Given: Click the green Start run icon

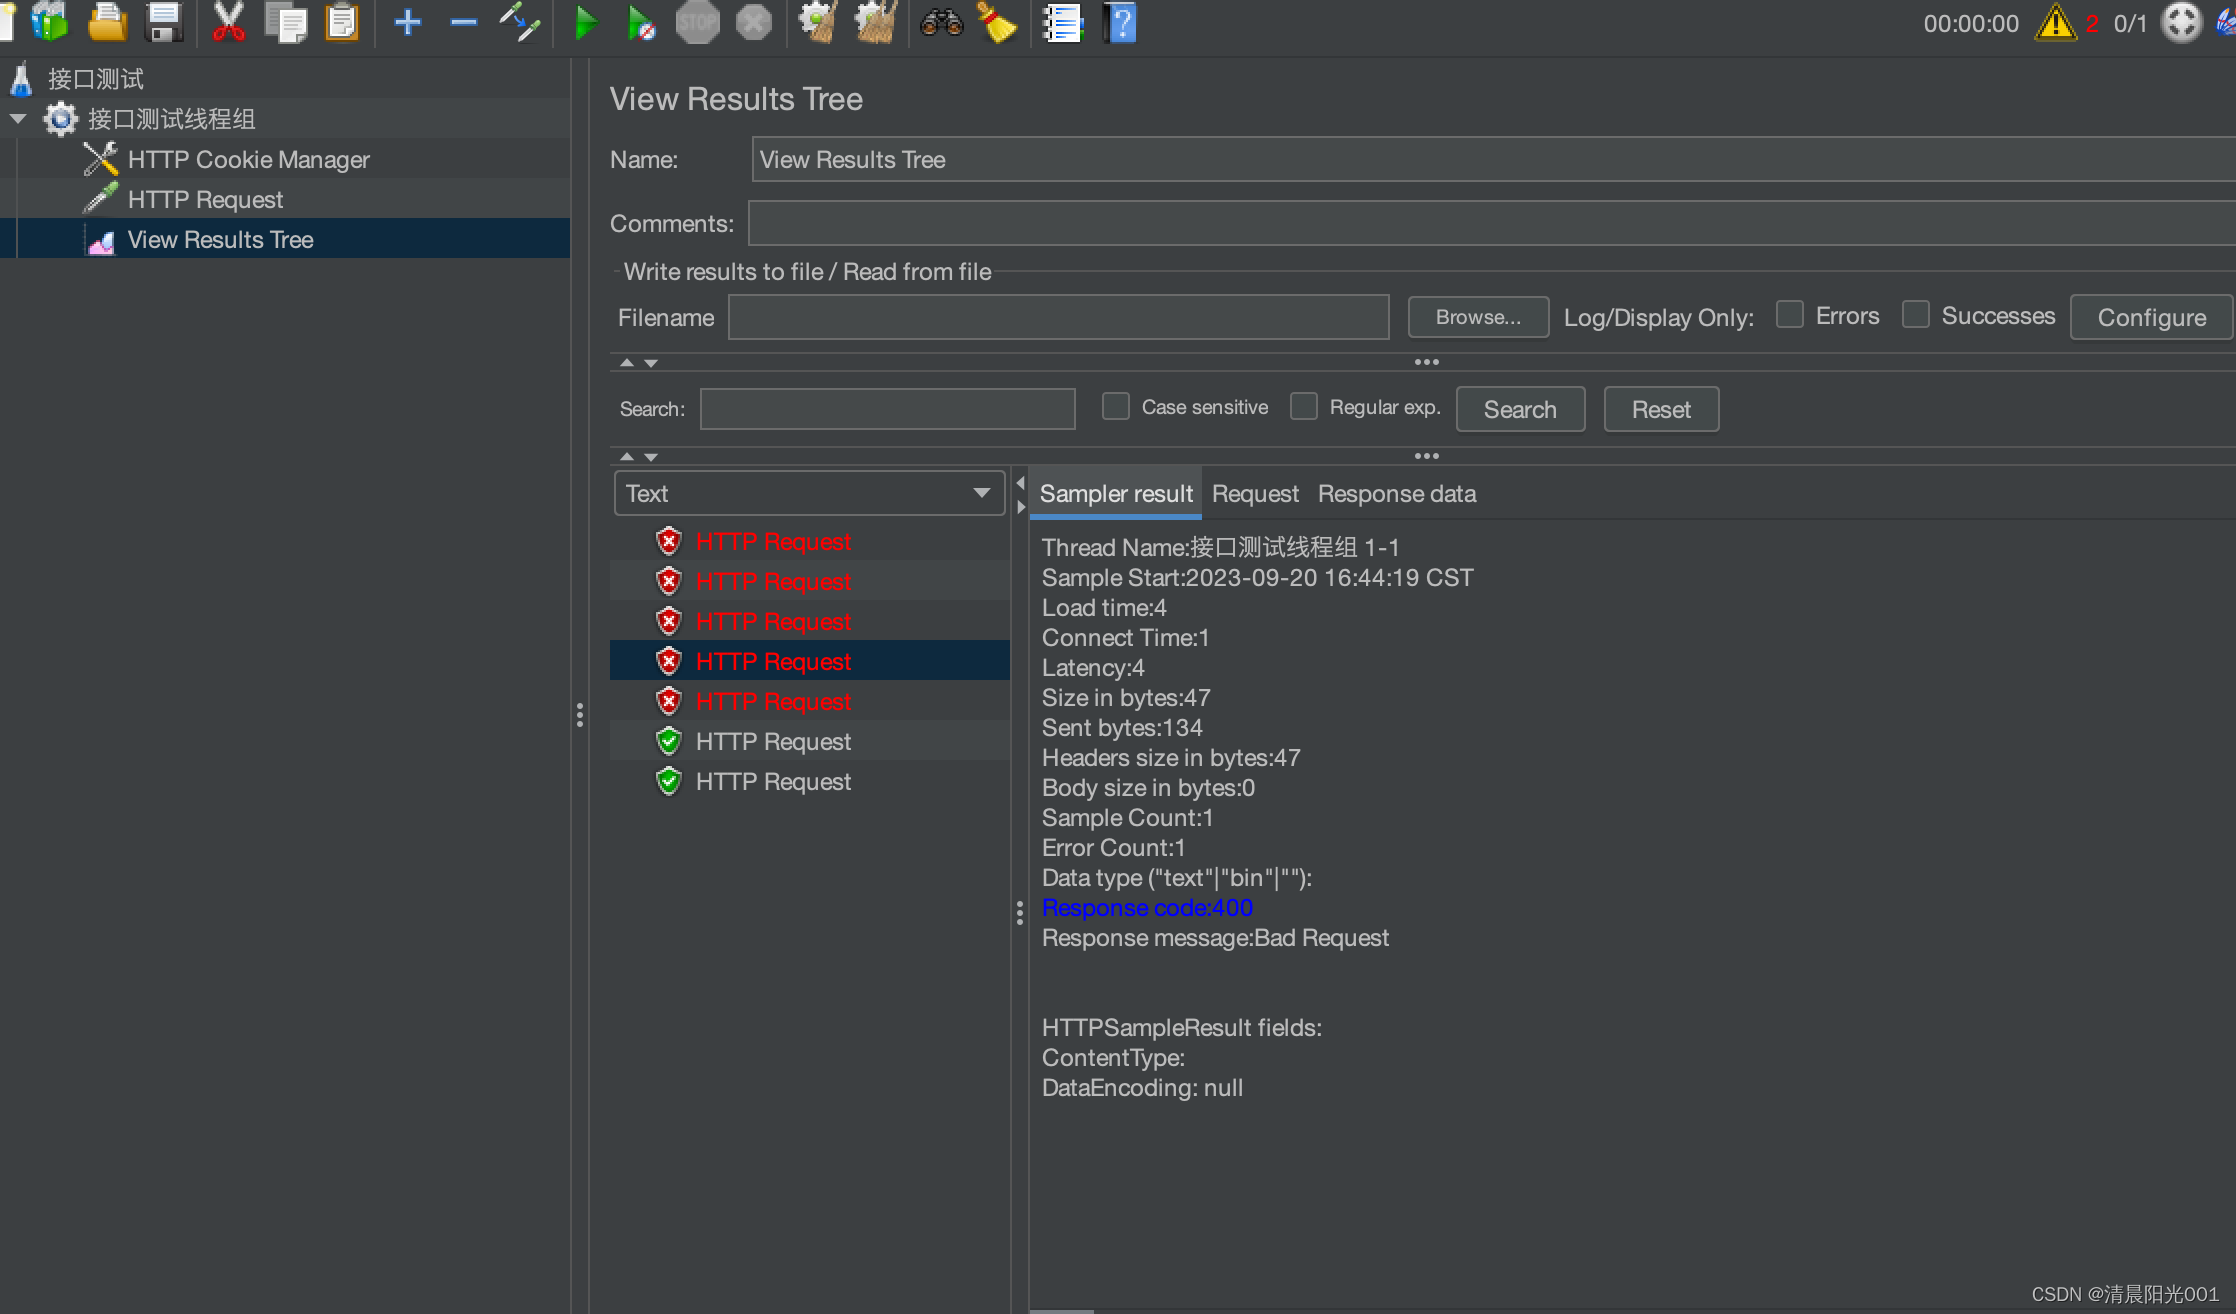Looking at the screenshot, I should point(586,22).
